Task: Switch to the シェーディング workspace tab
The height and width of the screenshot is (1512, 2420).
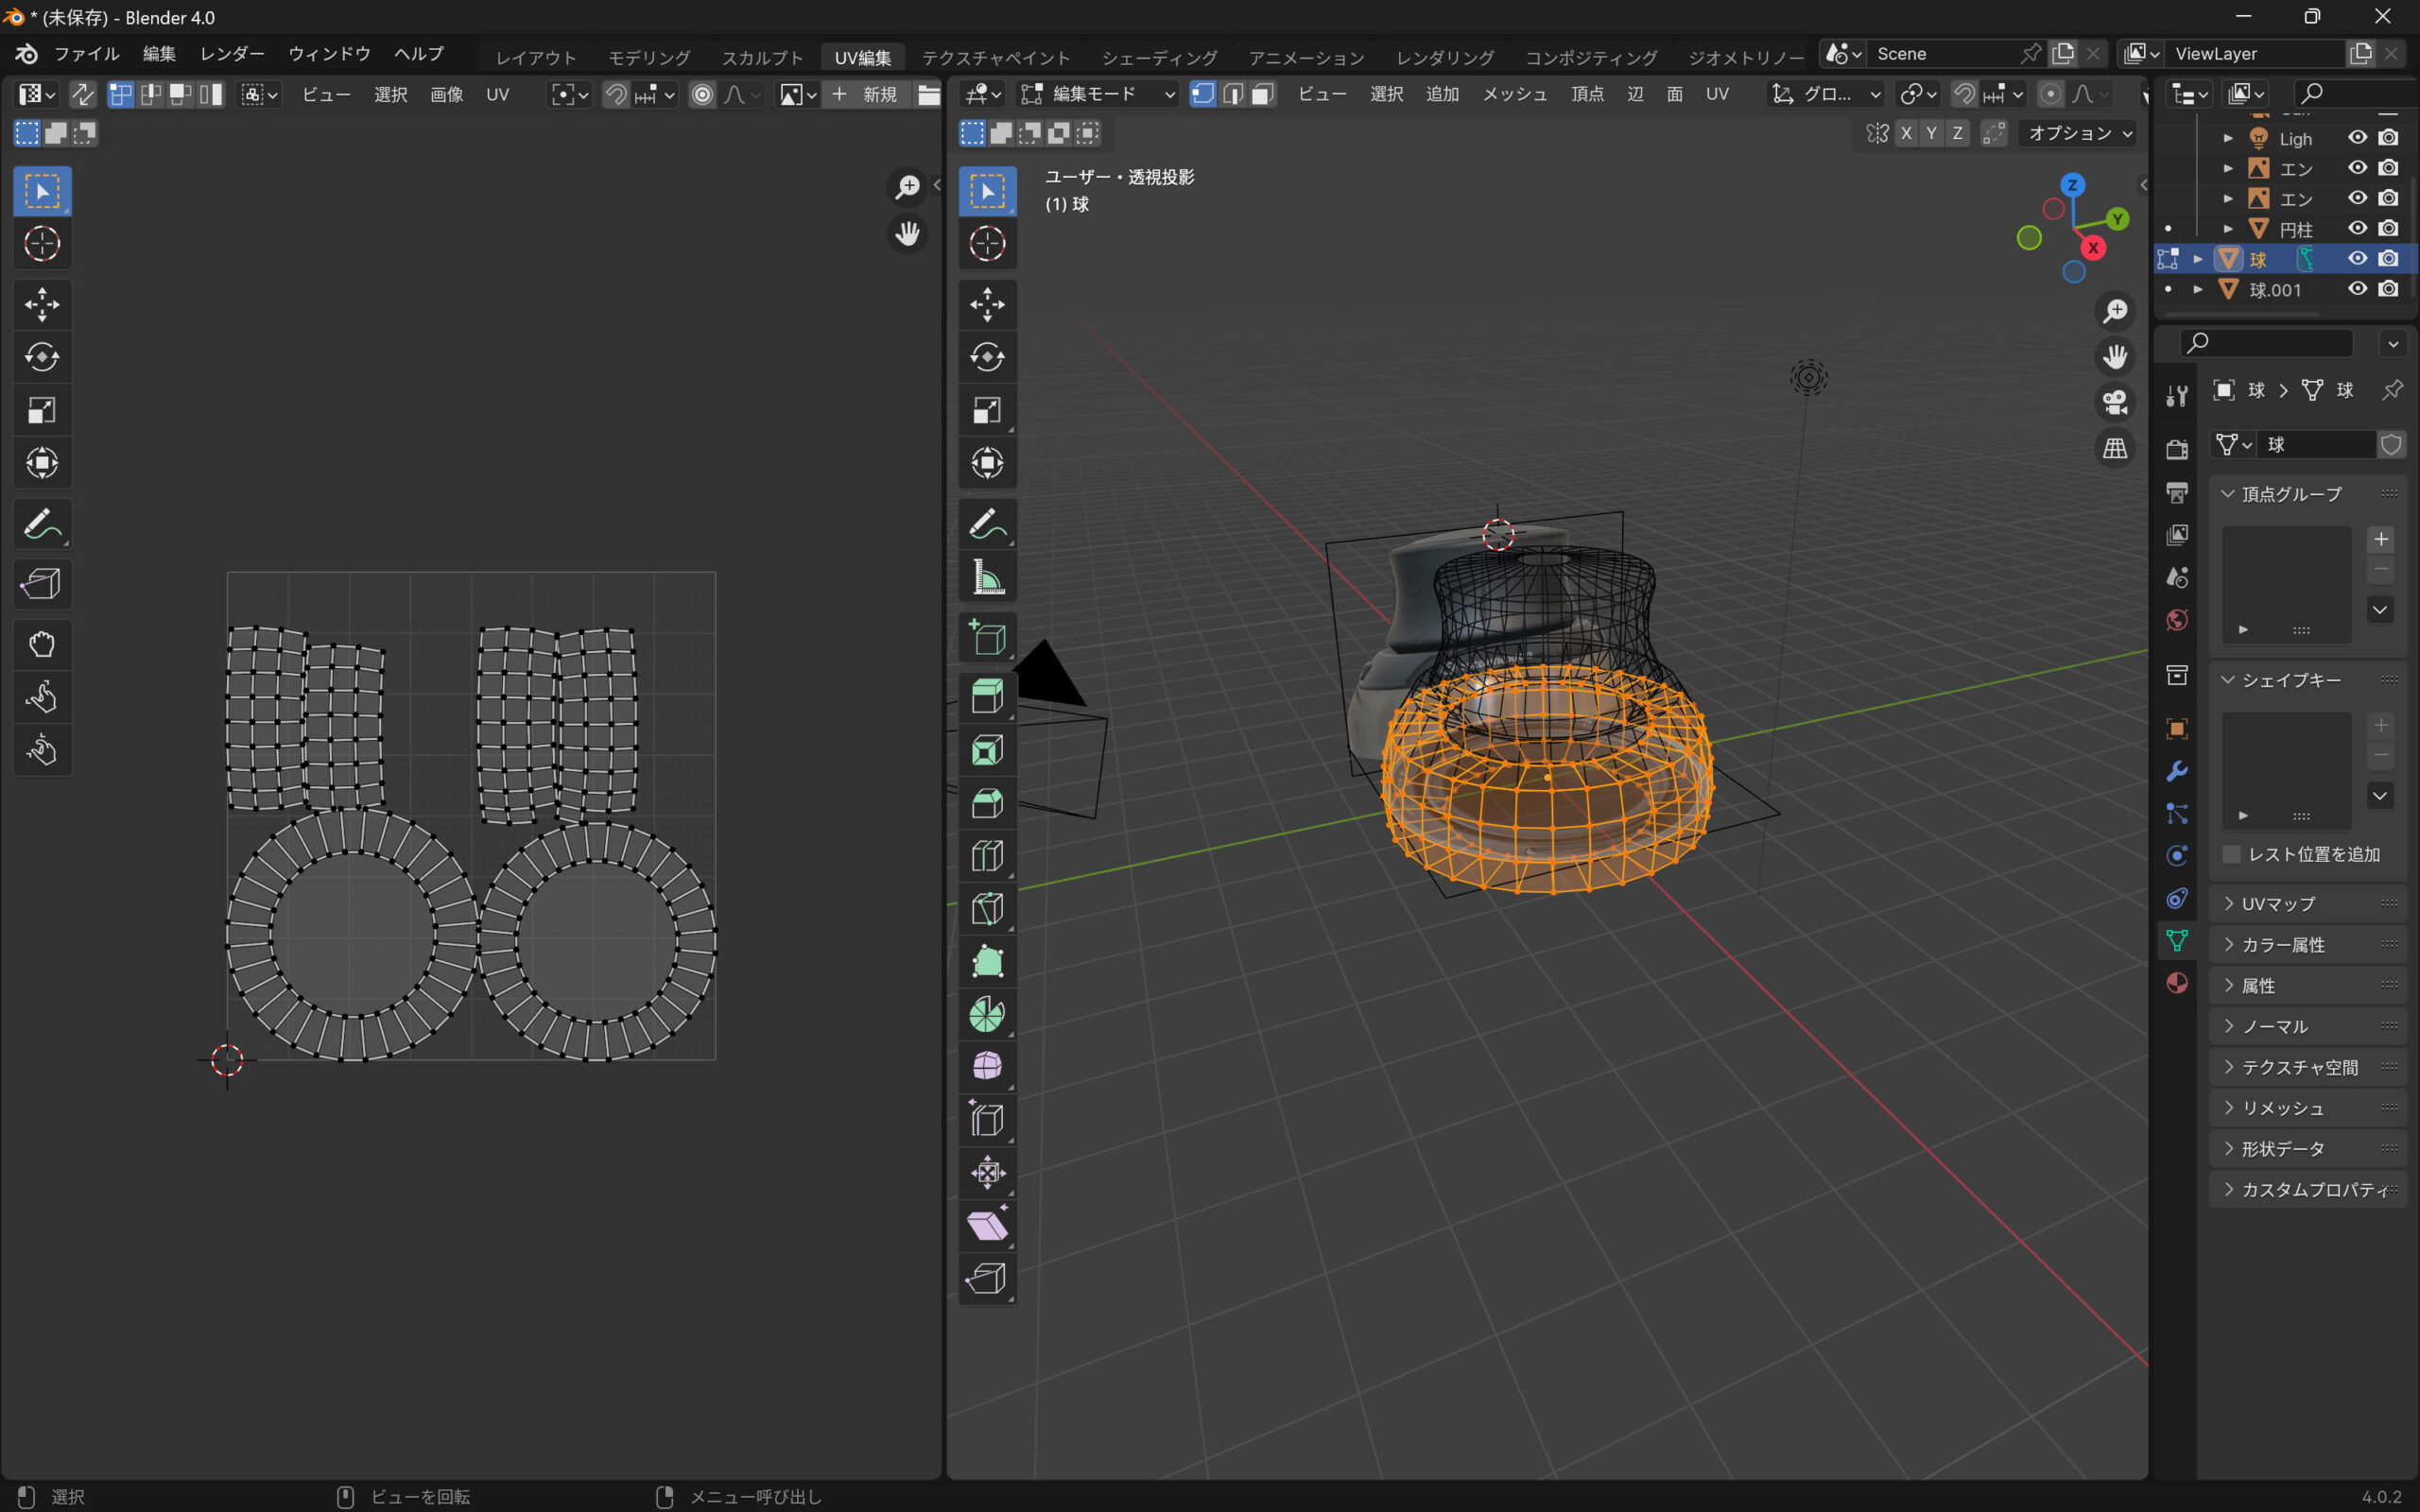Action: [1159, 57]
